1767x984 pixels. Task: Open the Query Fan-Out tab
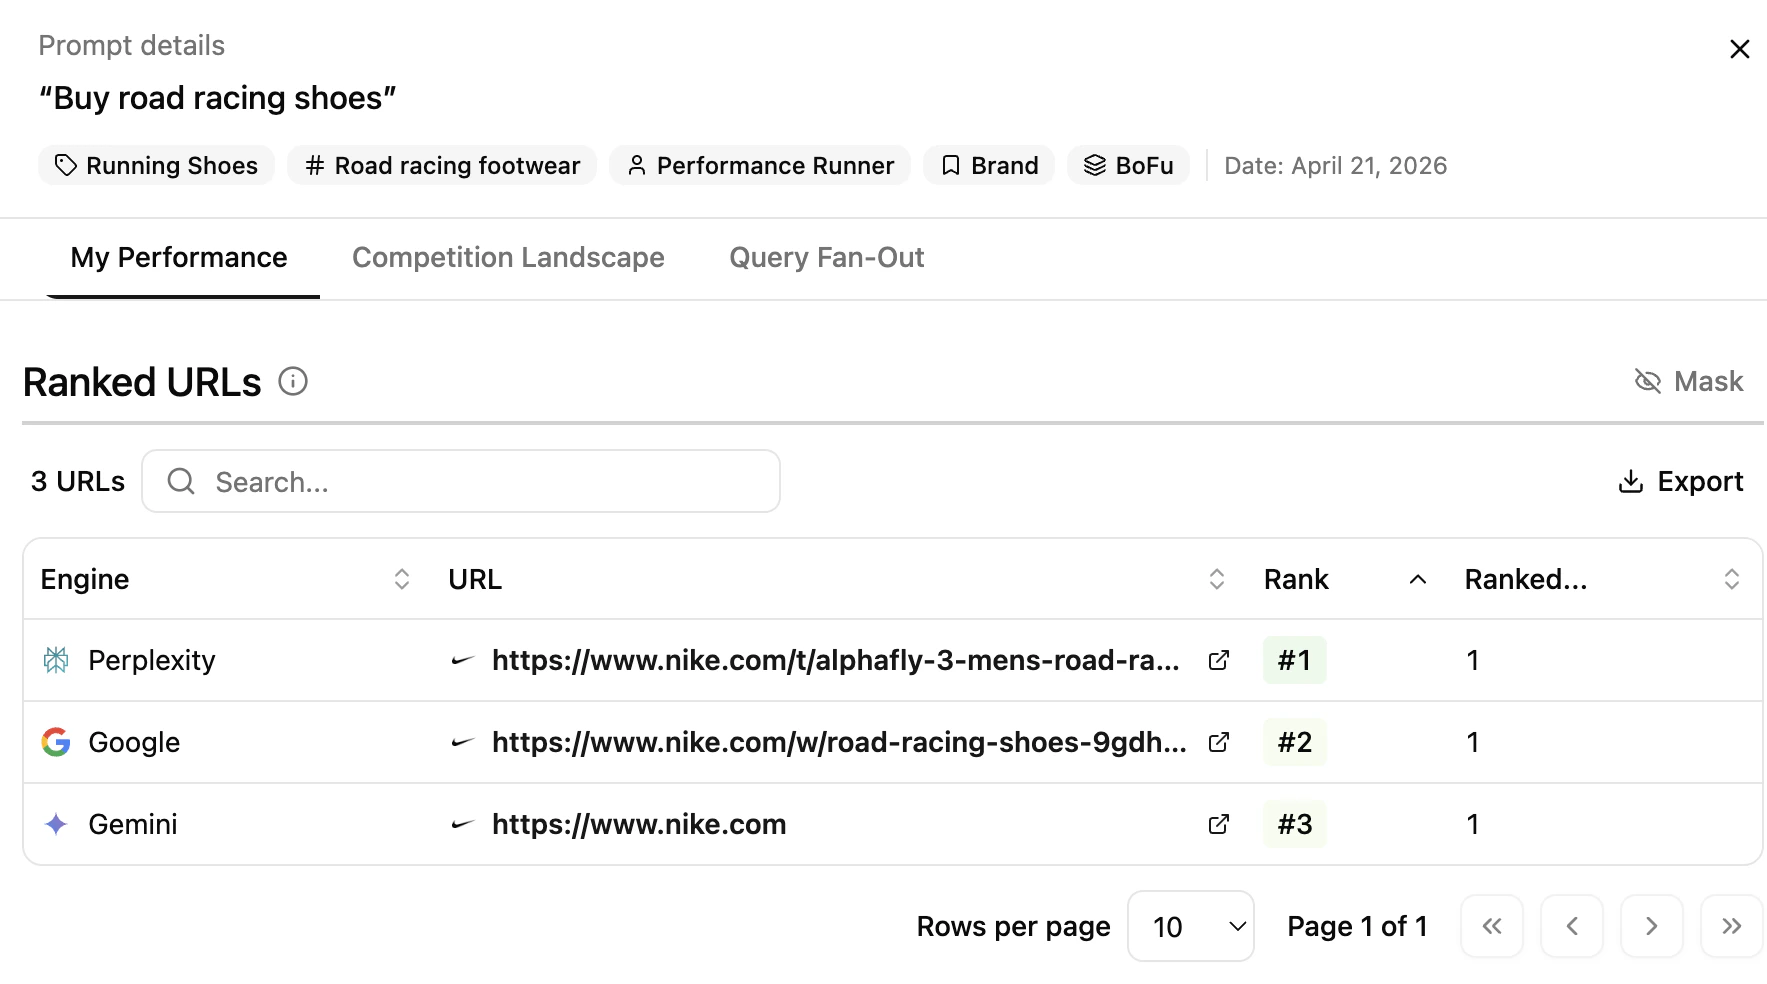tap(826, 257)
